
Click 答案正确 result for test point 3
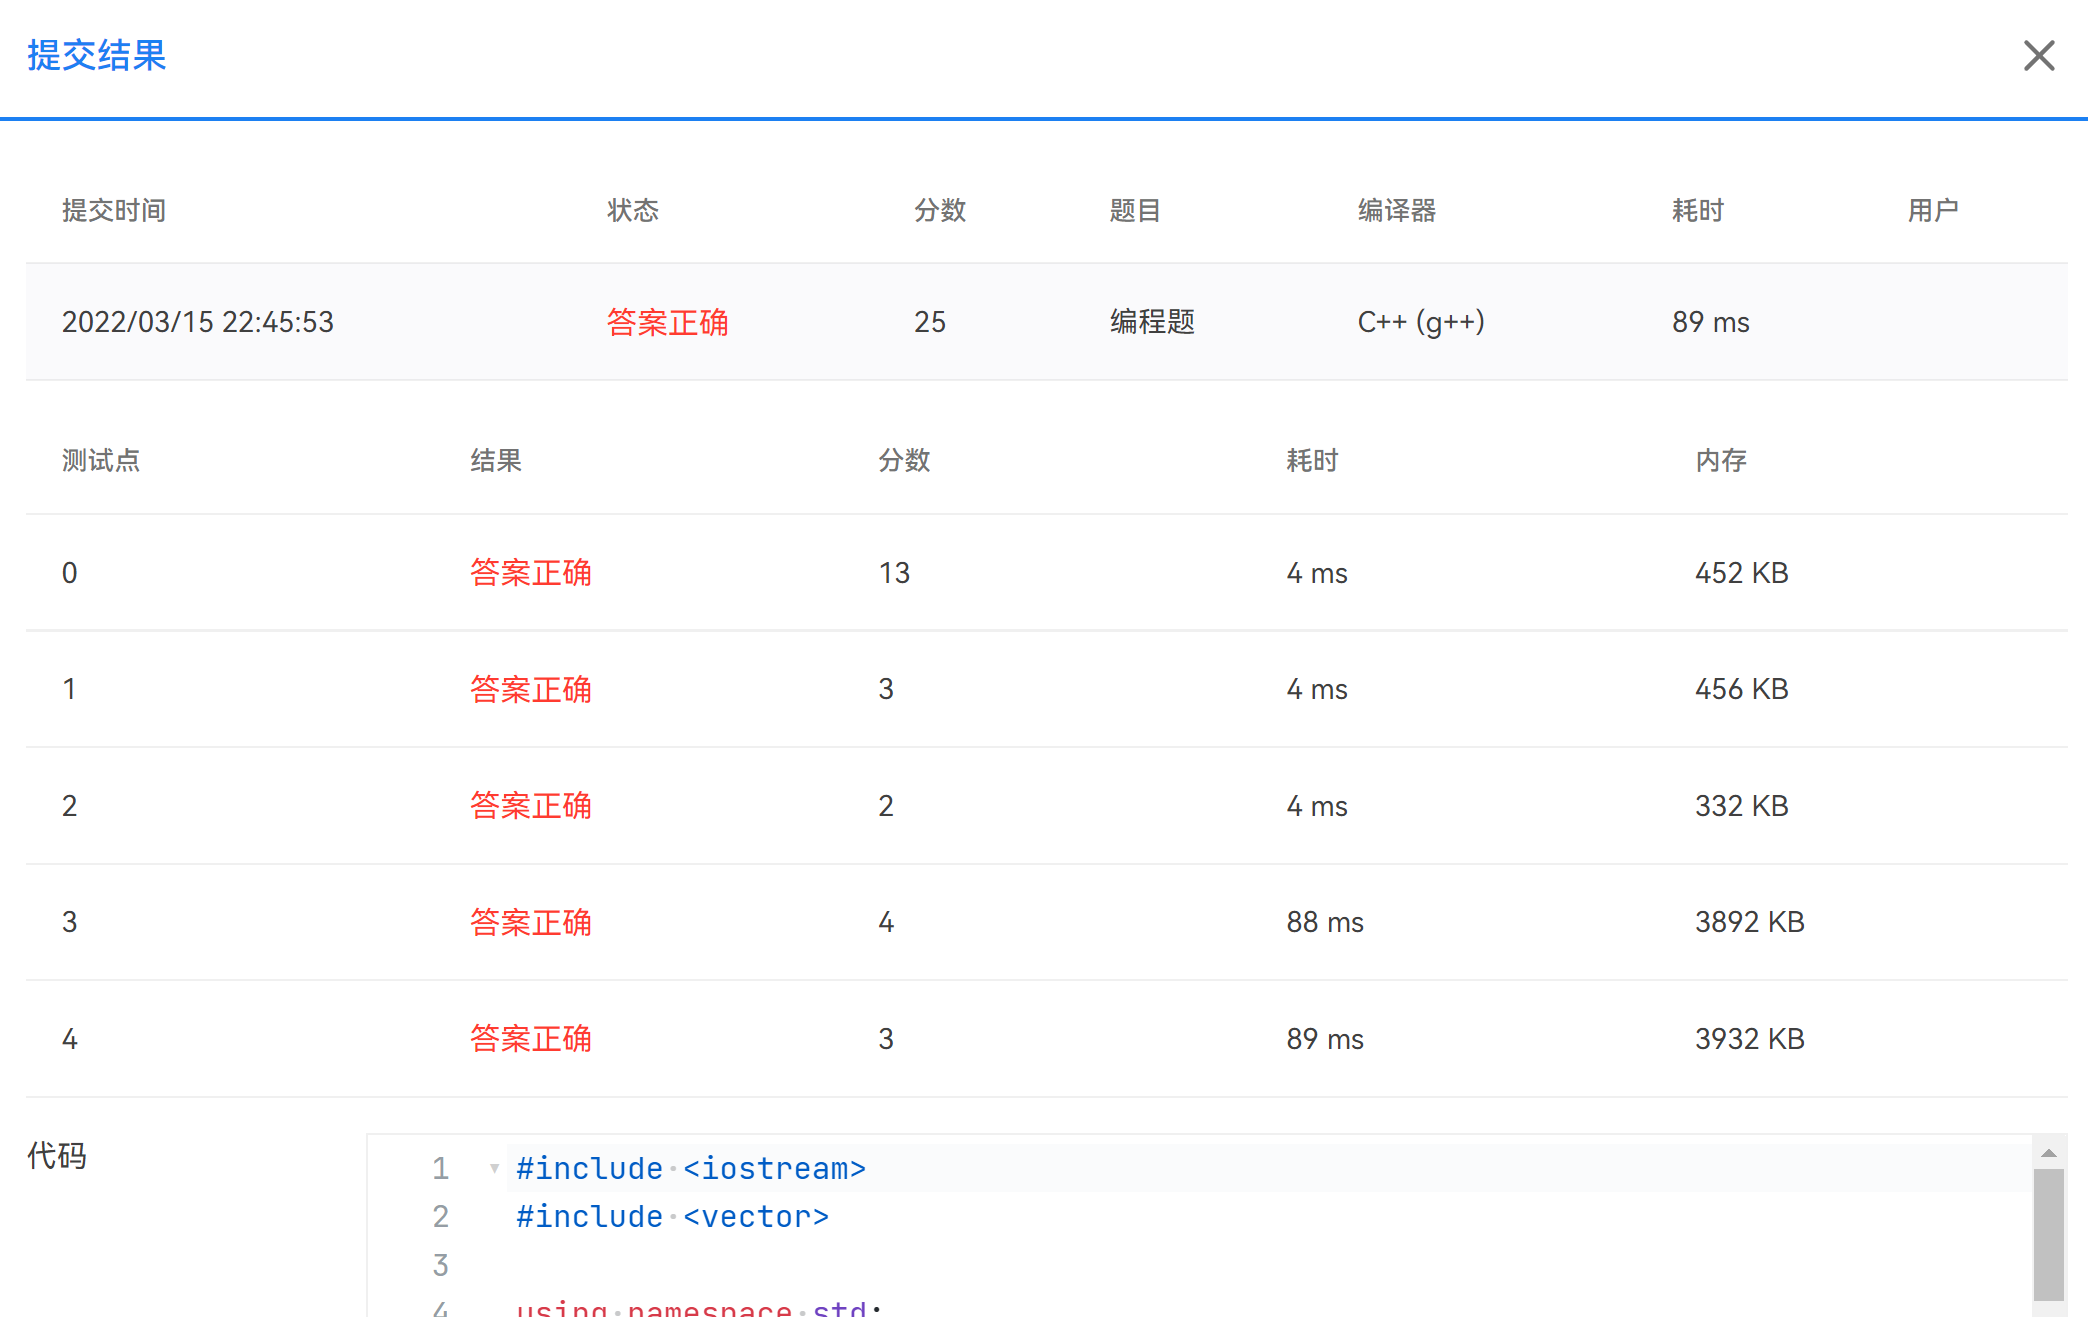point(530,922)
